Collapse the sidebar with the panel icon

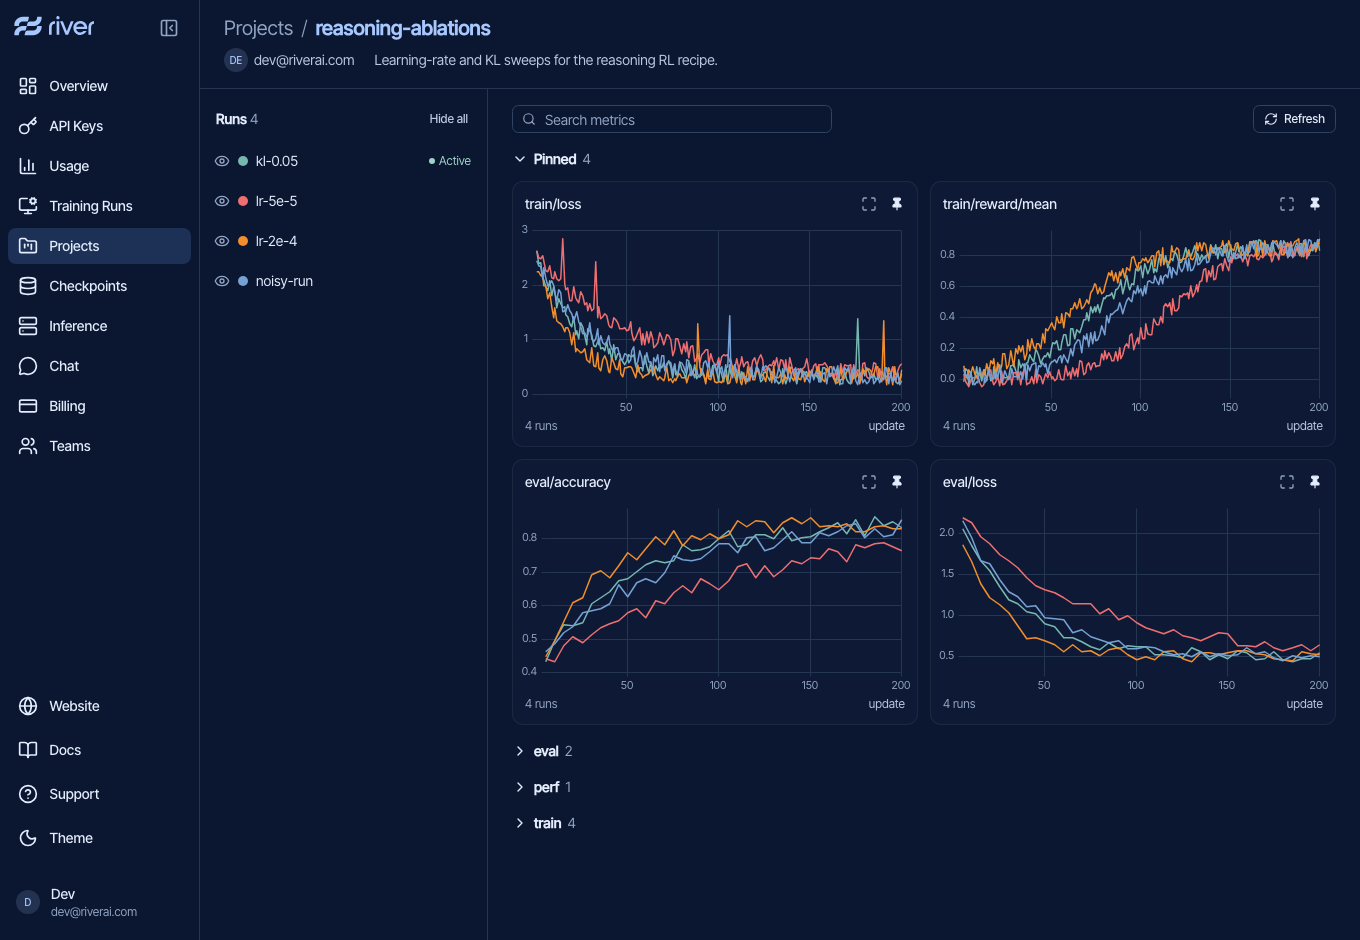coord(169,28)
